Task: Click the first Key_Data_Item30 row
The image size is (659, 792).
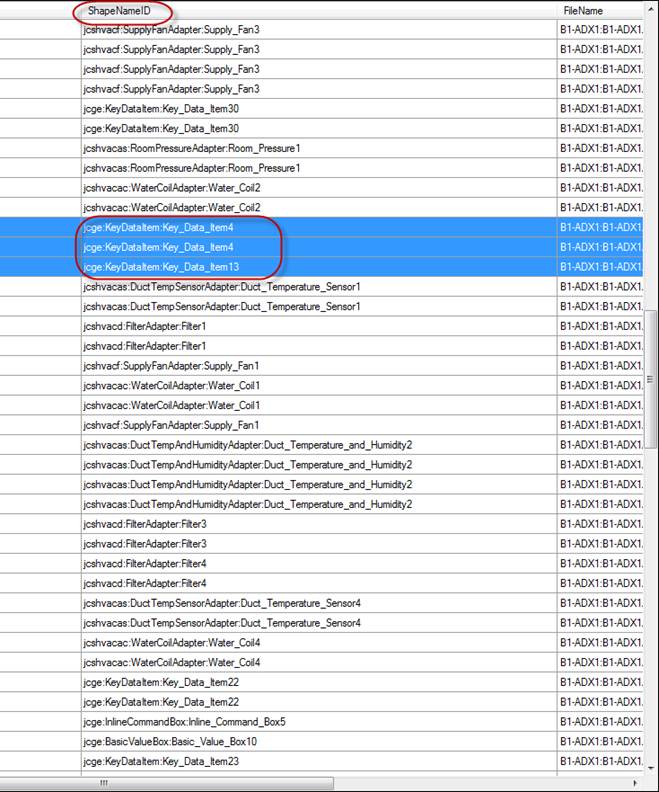Action: point(161,109)
